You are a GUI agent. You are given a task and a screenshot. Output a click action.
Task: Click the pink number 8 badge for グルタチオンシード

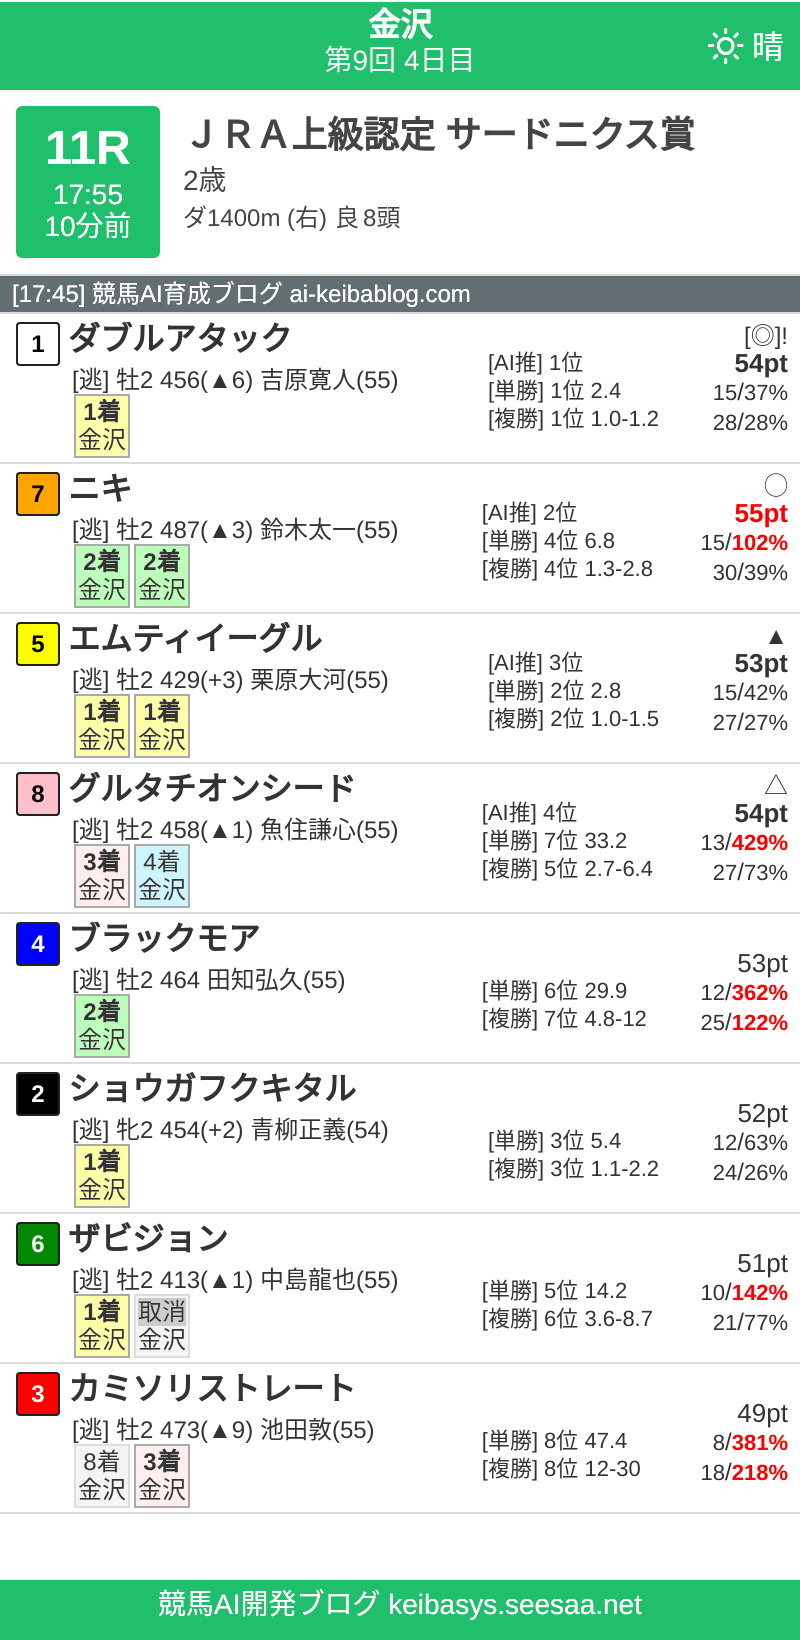pyautogui.click(x=37, y=794)
